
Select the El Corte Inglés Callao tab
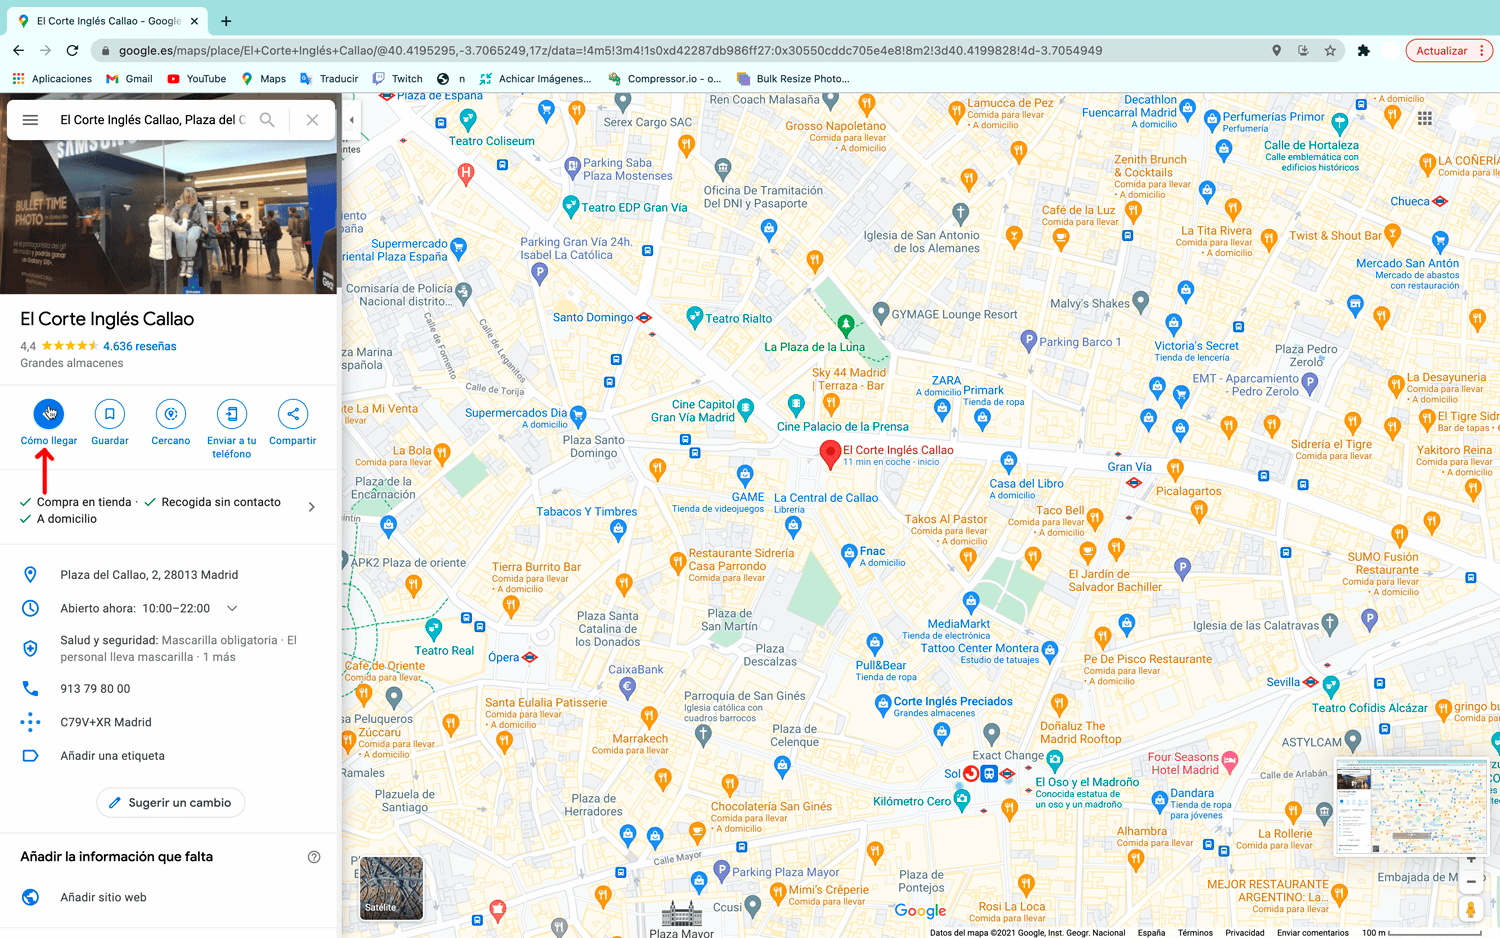click(108, 21)
